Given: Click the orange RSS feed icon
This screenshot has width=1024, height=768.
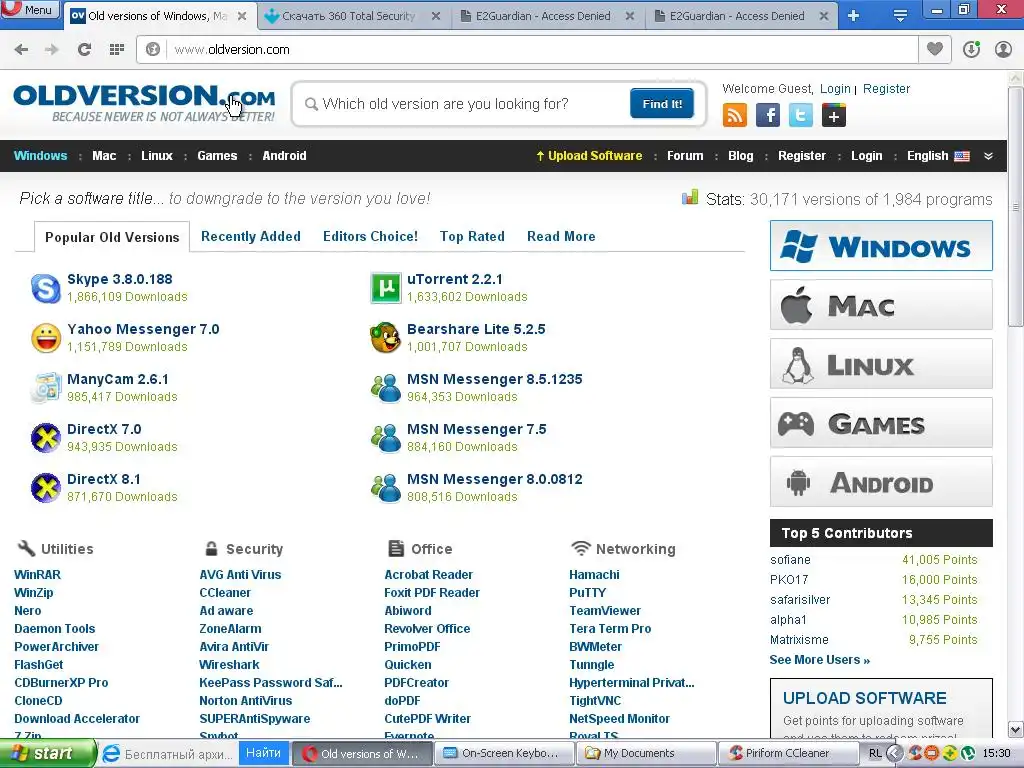Looking at the screenshot, I should pyautogui.click(x=735, y=116).
